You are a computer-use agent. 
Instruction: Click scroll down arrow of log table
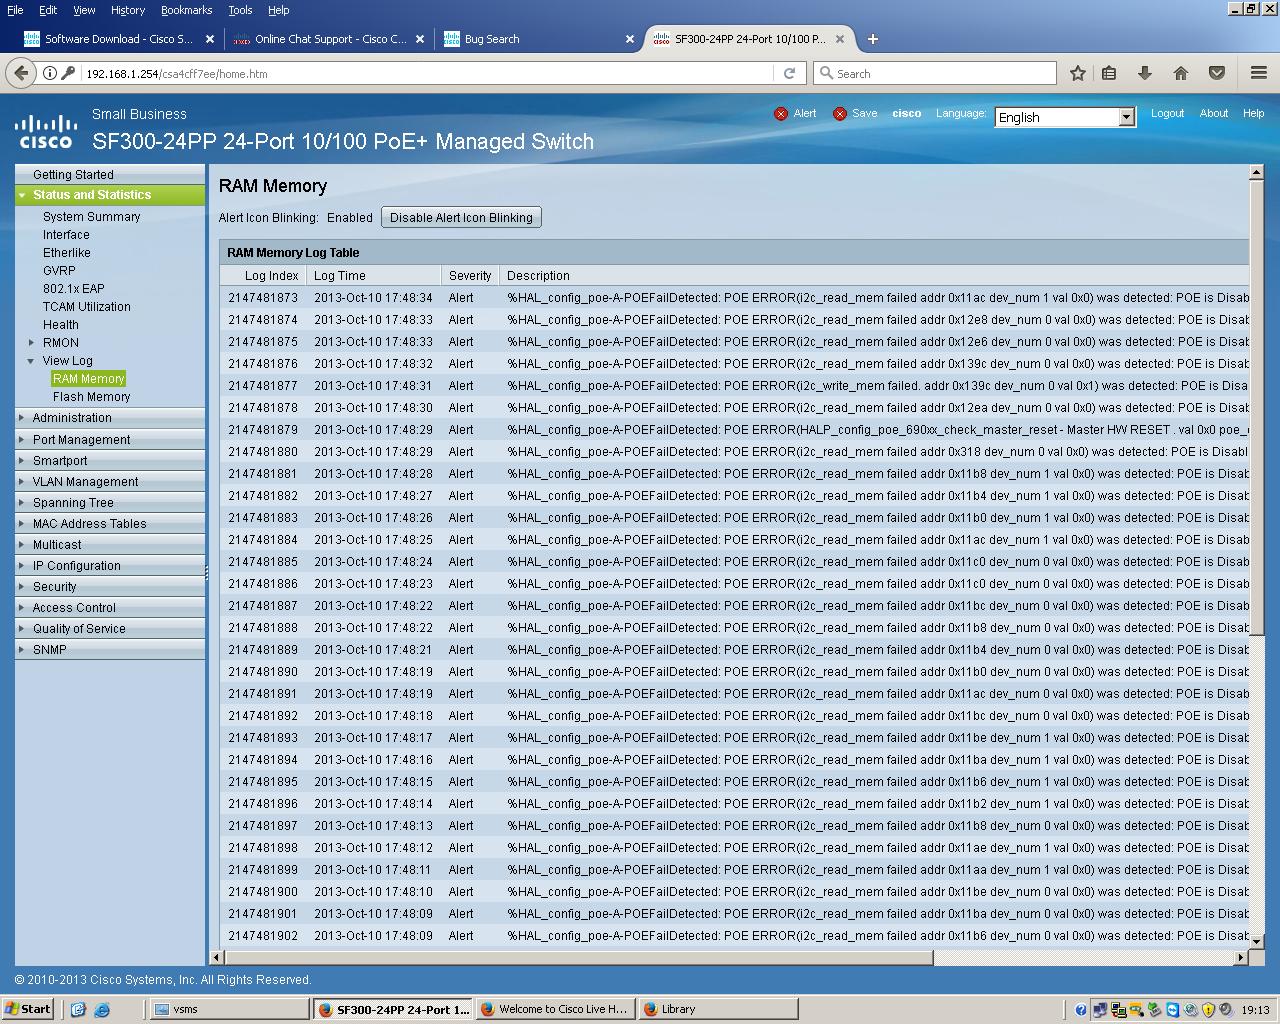1257,940
